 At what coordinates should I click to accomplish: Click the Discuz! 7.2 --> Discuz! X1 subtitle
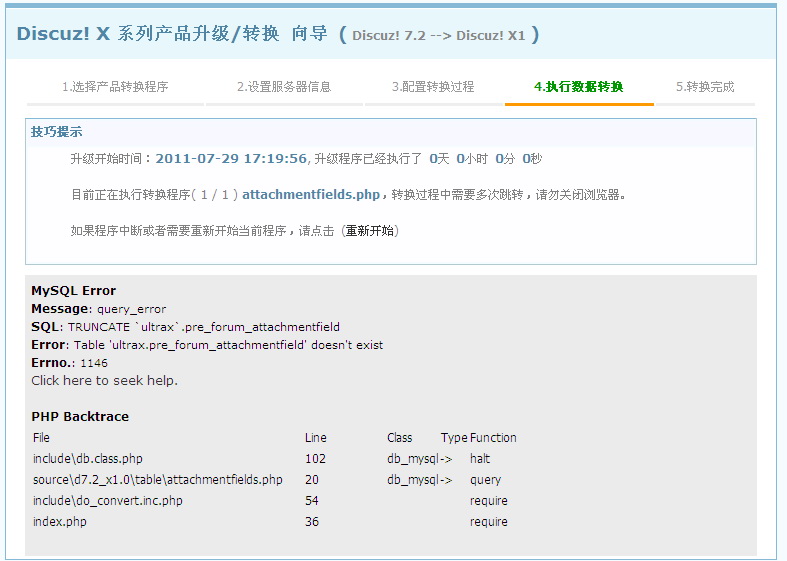(x=439, y=36)
